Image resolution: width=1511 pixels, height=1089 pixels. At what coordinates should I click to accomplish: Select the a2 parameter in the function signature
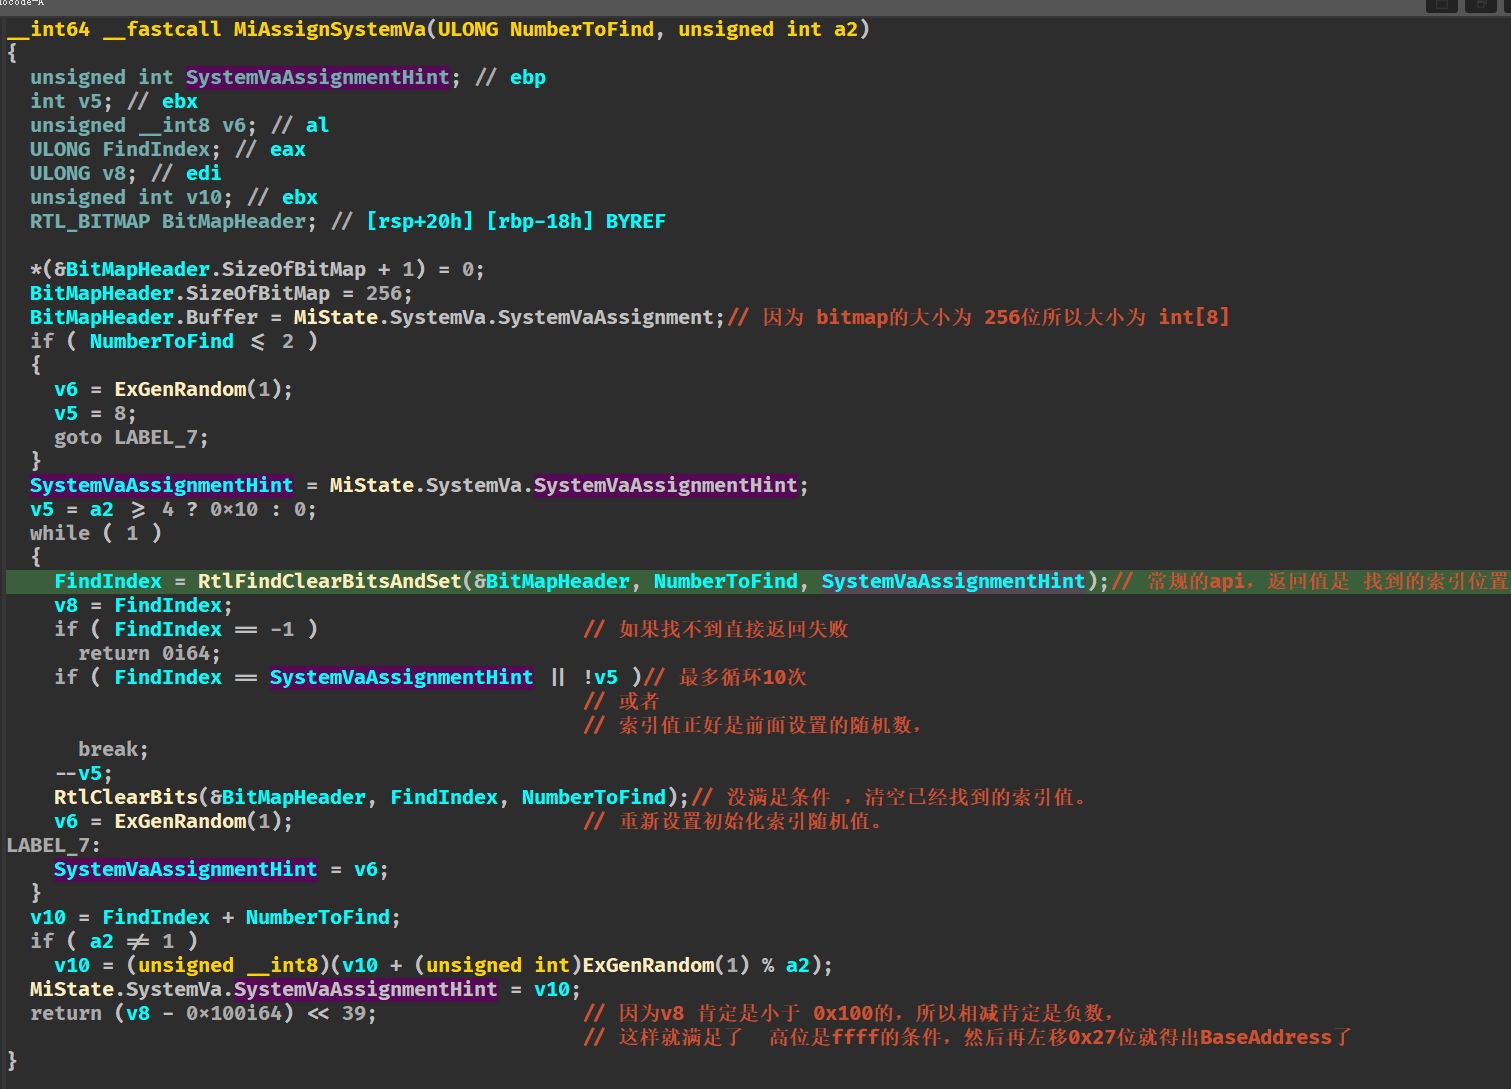[845, 29]
